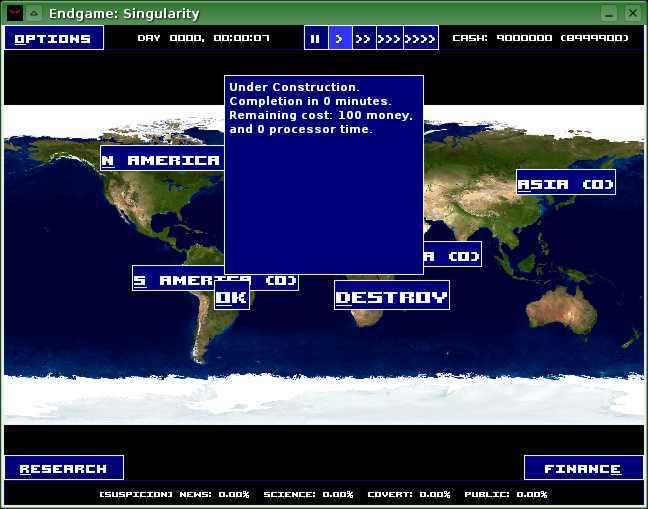Click the News suspicion percentage
Viewport: 648px width, 509px height.
(x=214, y=494)
